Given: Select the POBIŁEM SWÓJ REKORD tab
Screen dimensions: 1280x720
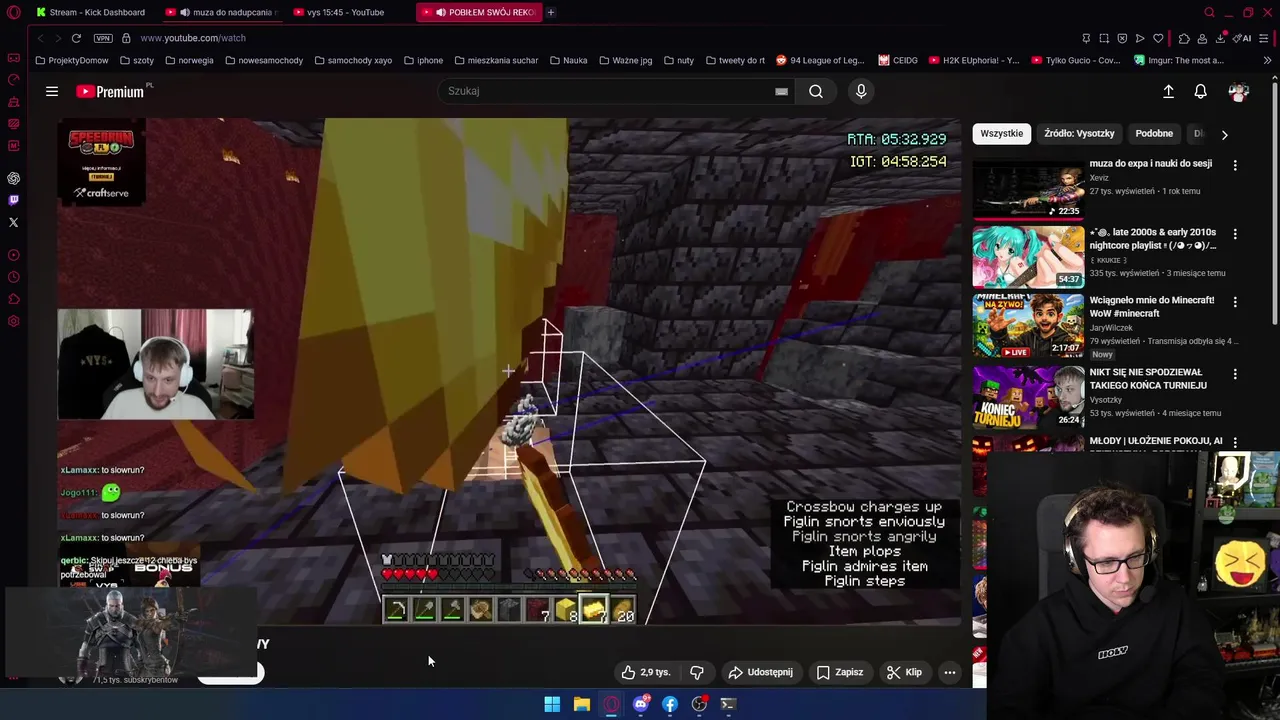Looking at the screenshot, I should (x=479, y=12).
